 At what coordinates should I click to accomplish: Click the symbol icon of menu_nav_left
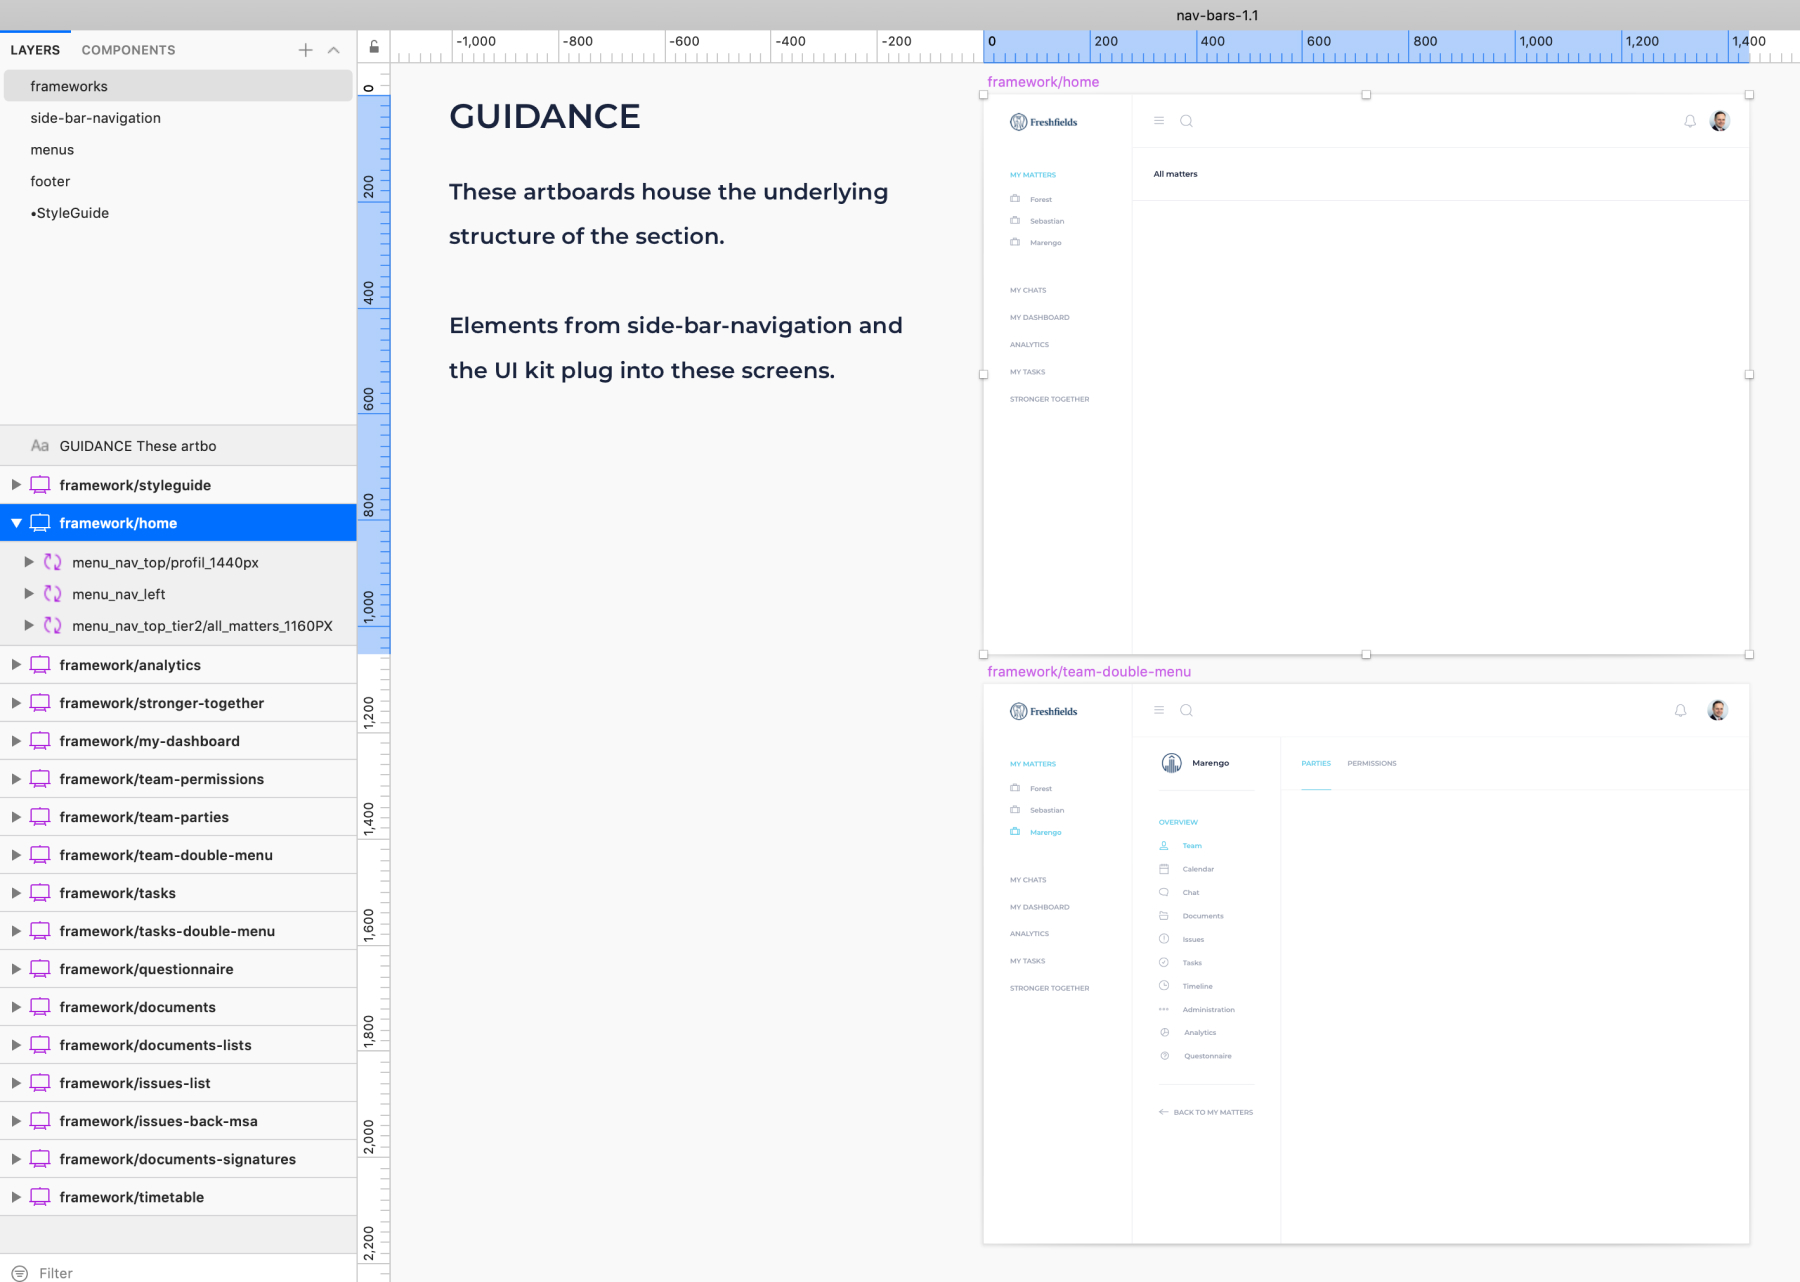53,594
